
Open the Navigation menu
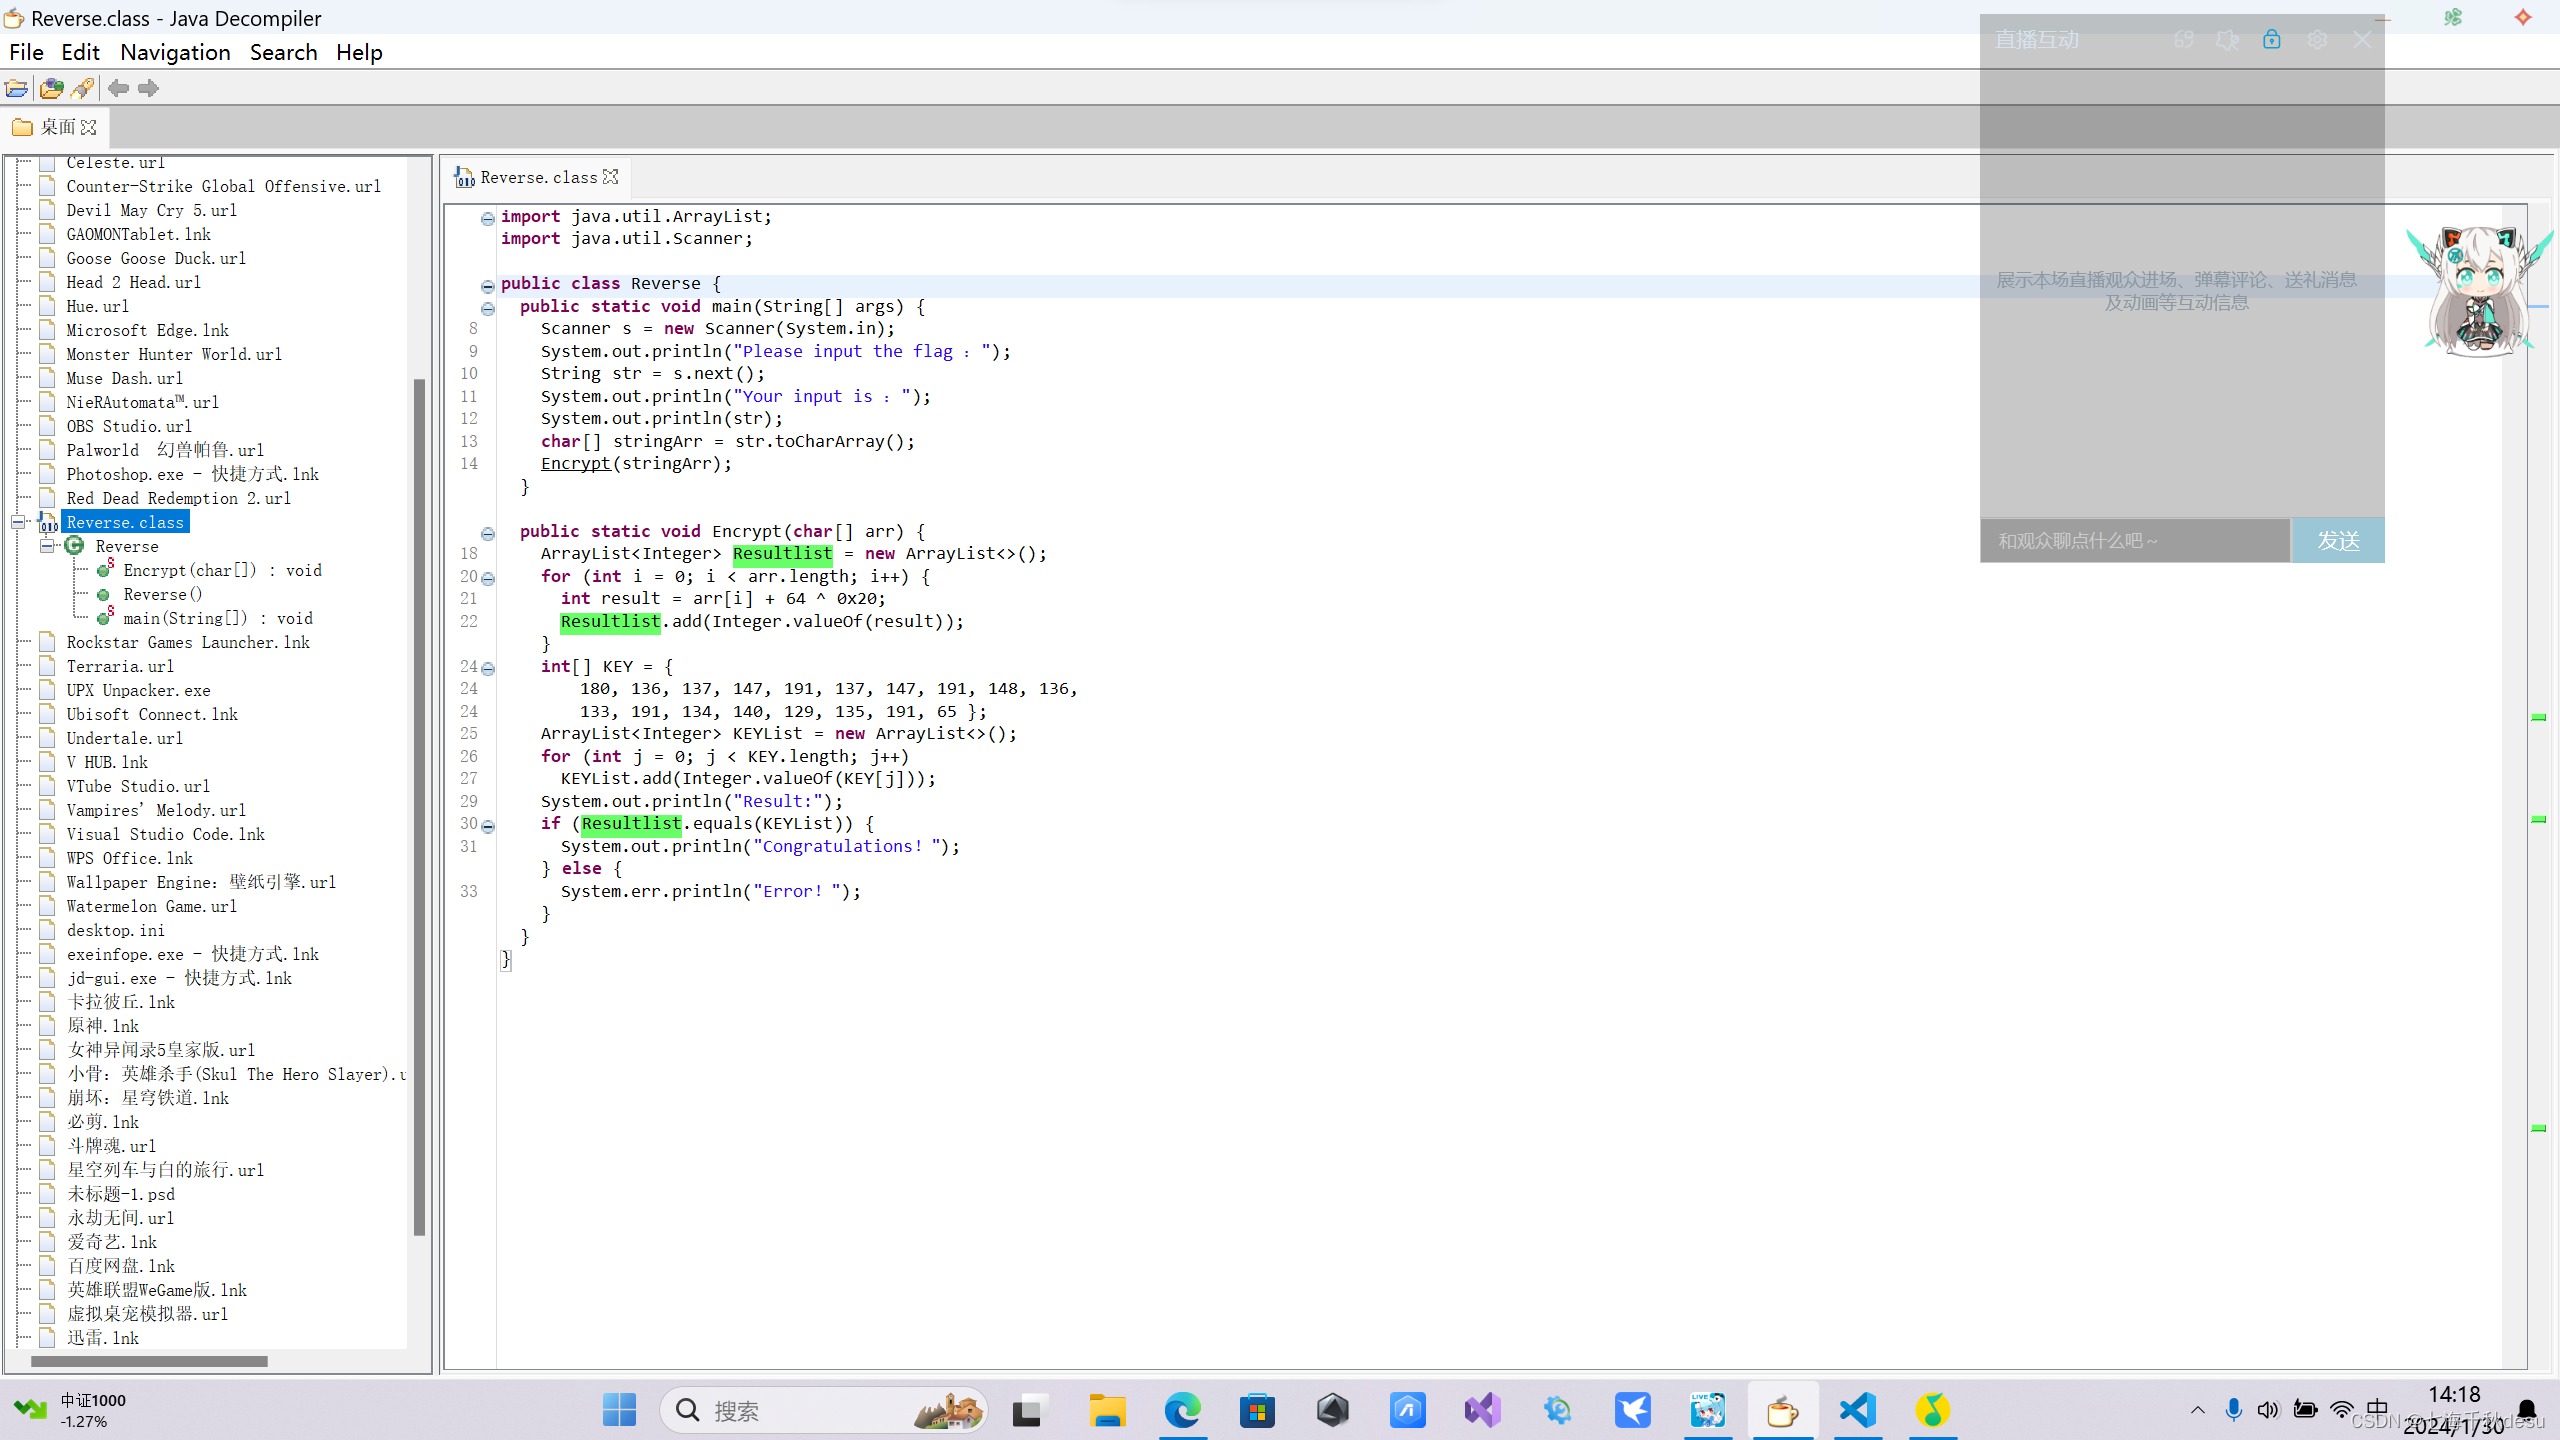point(175,52)
